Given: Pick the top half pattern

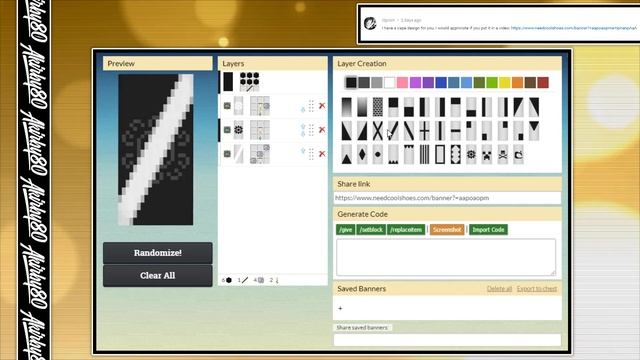Looking at the screenshot, I should tap(393, 107).
